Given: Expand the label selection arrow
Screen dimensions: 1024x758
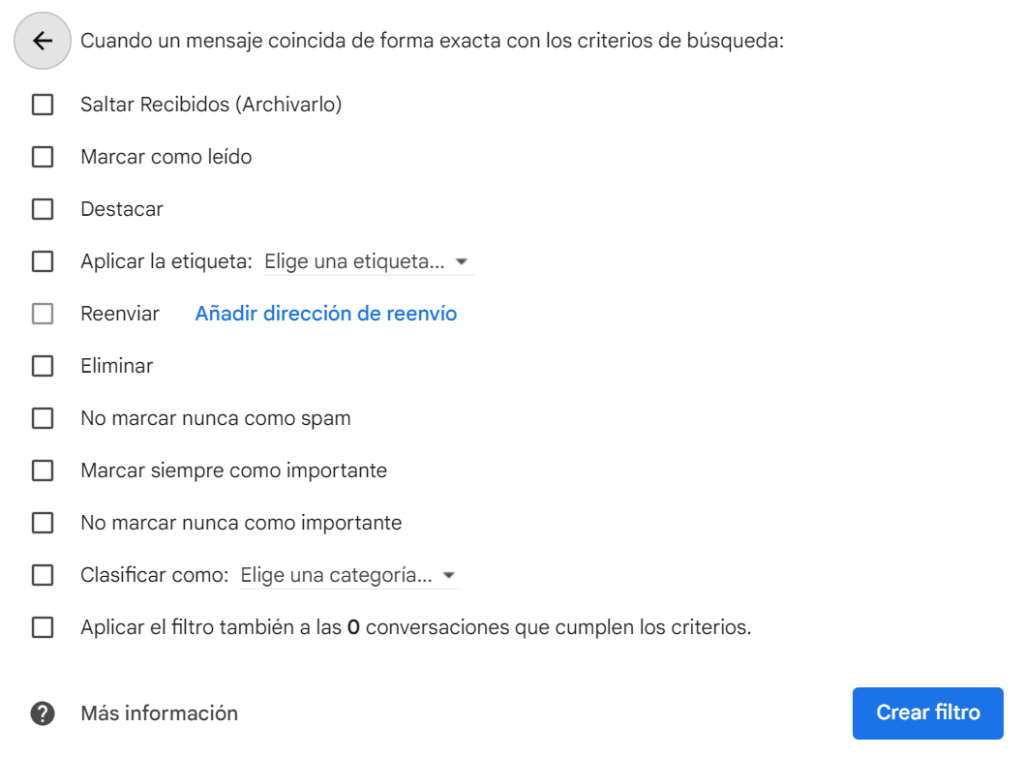Looking at the screenshot, I should coord(462,261).
